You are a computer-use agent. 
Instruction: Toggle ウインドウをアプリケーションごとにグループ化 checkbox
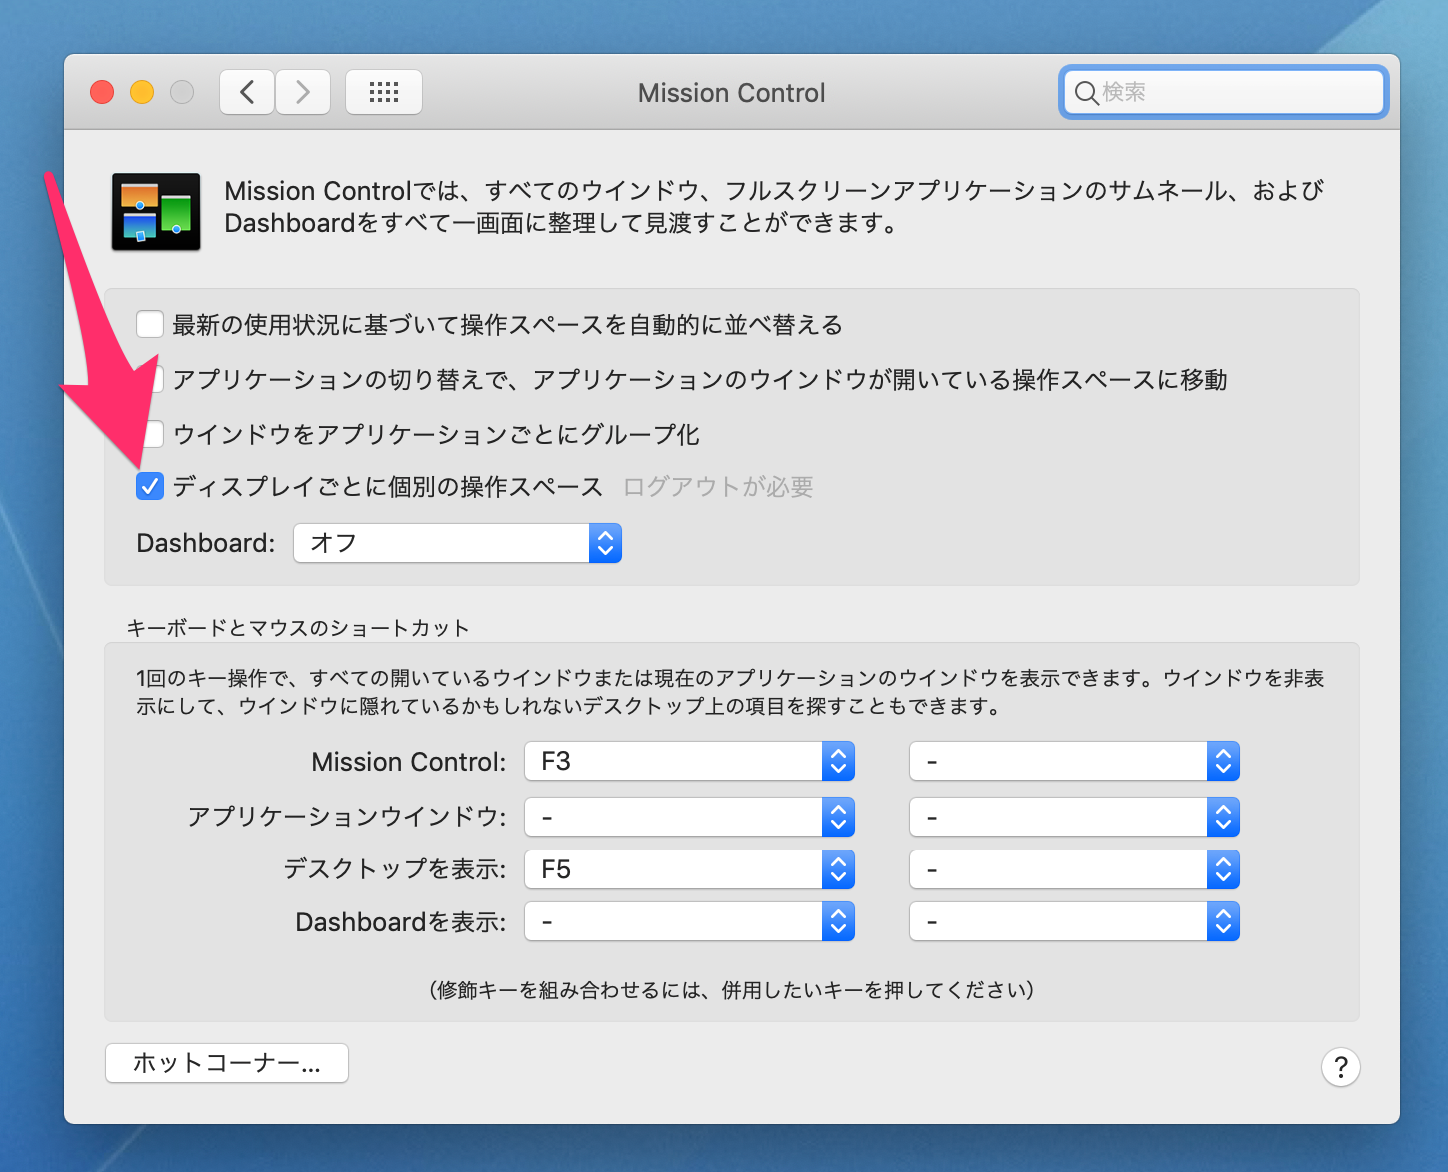(x=154, y=434)
